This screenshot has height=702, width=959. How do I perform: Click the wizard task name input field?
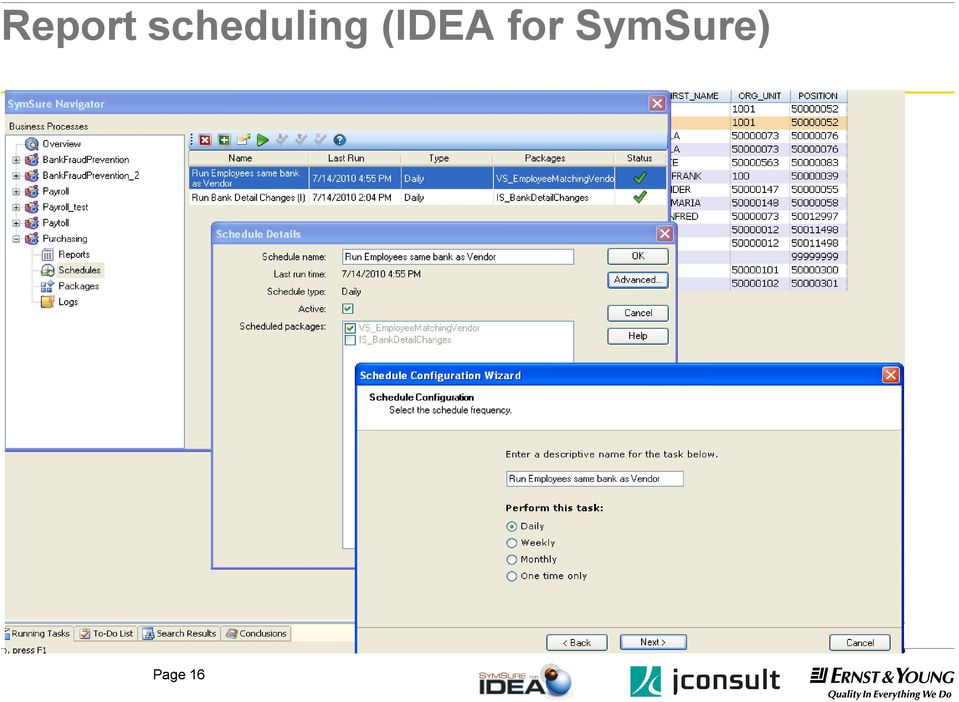594,479
